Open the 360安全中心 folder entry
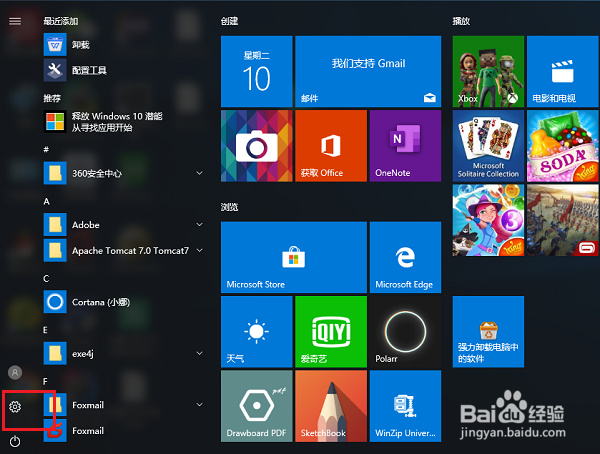The image size is (600, 454). [124, 173]
